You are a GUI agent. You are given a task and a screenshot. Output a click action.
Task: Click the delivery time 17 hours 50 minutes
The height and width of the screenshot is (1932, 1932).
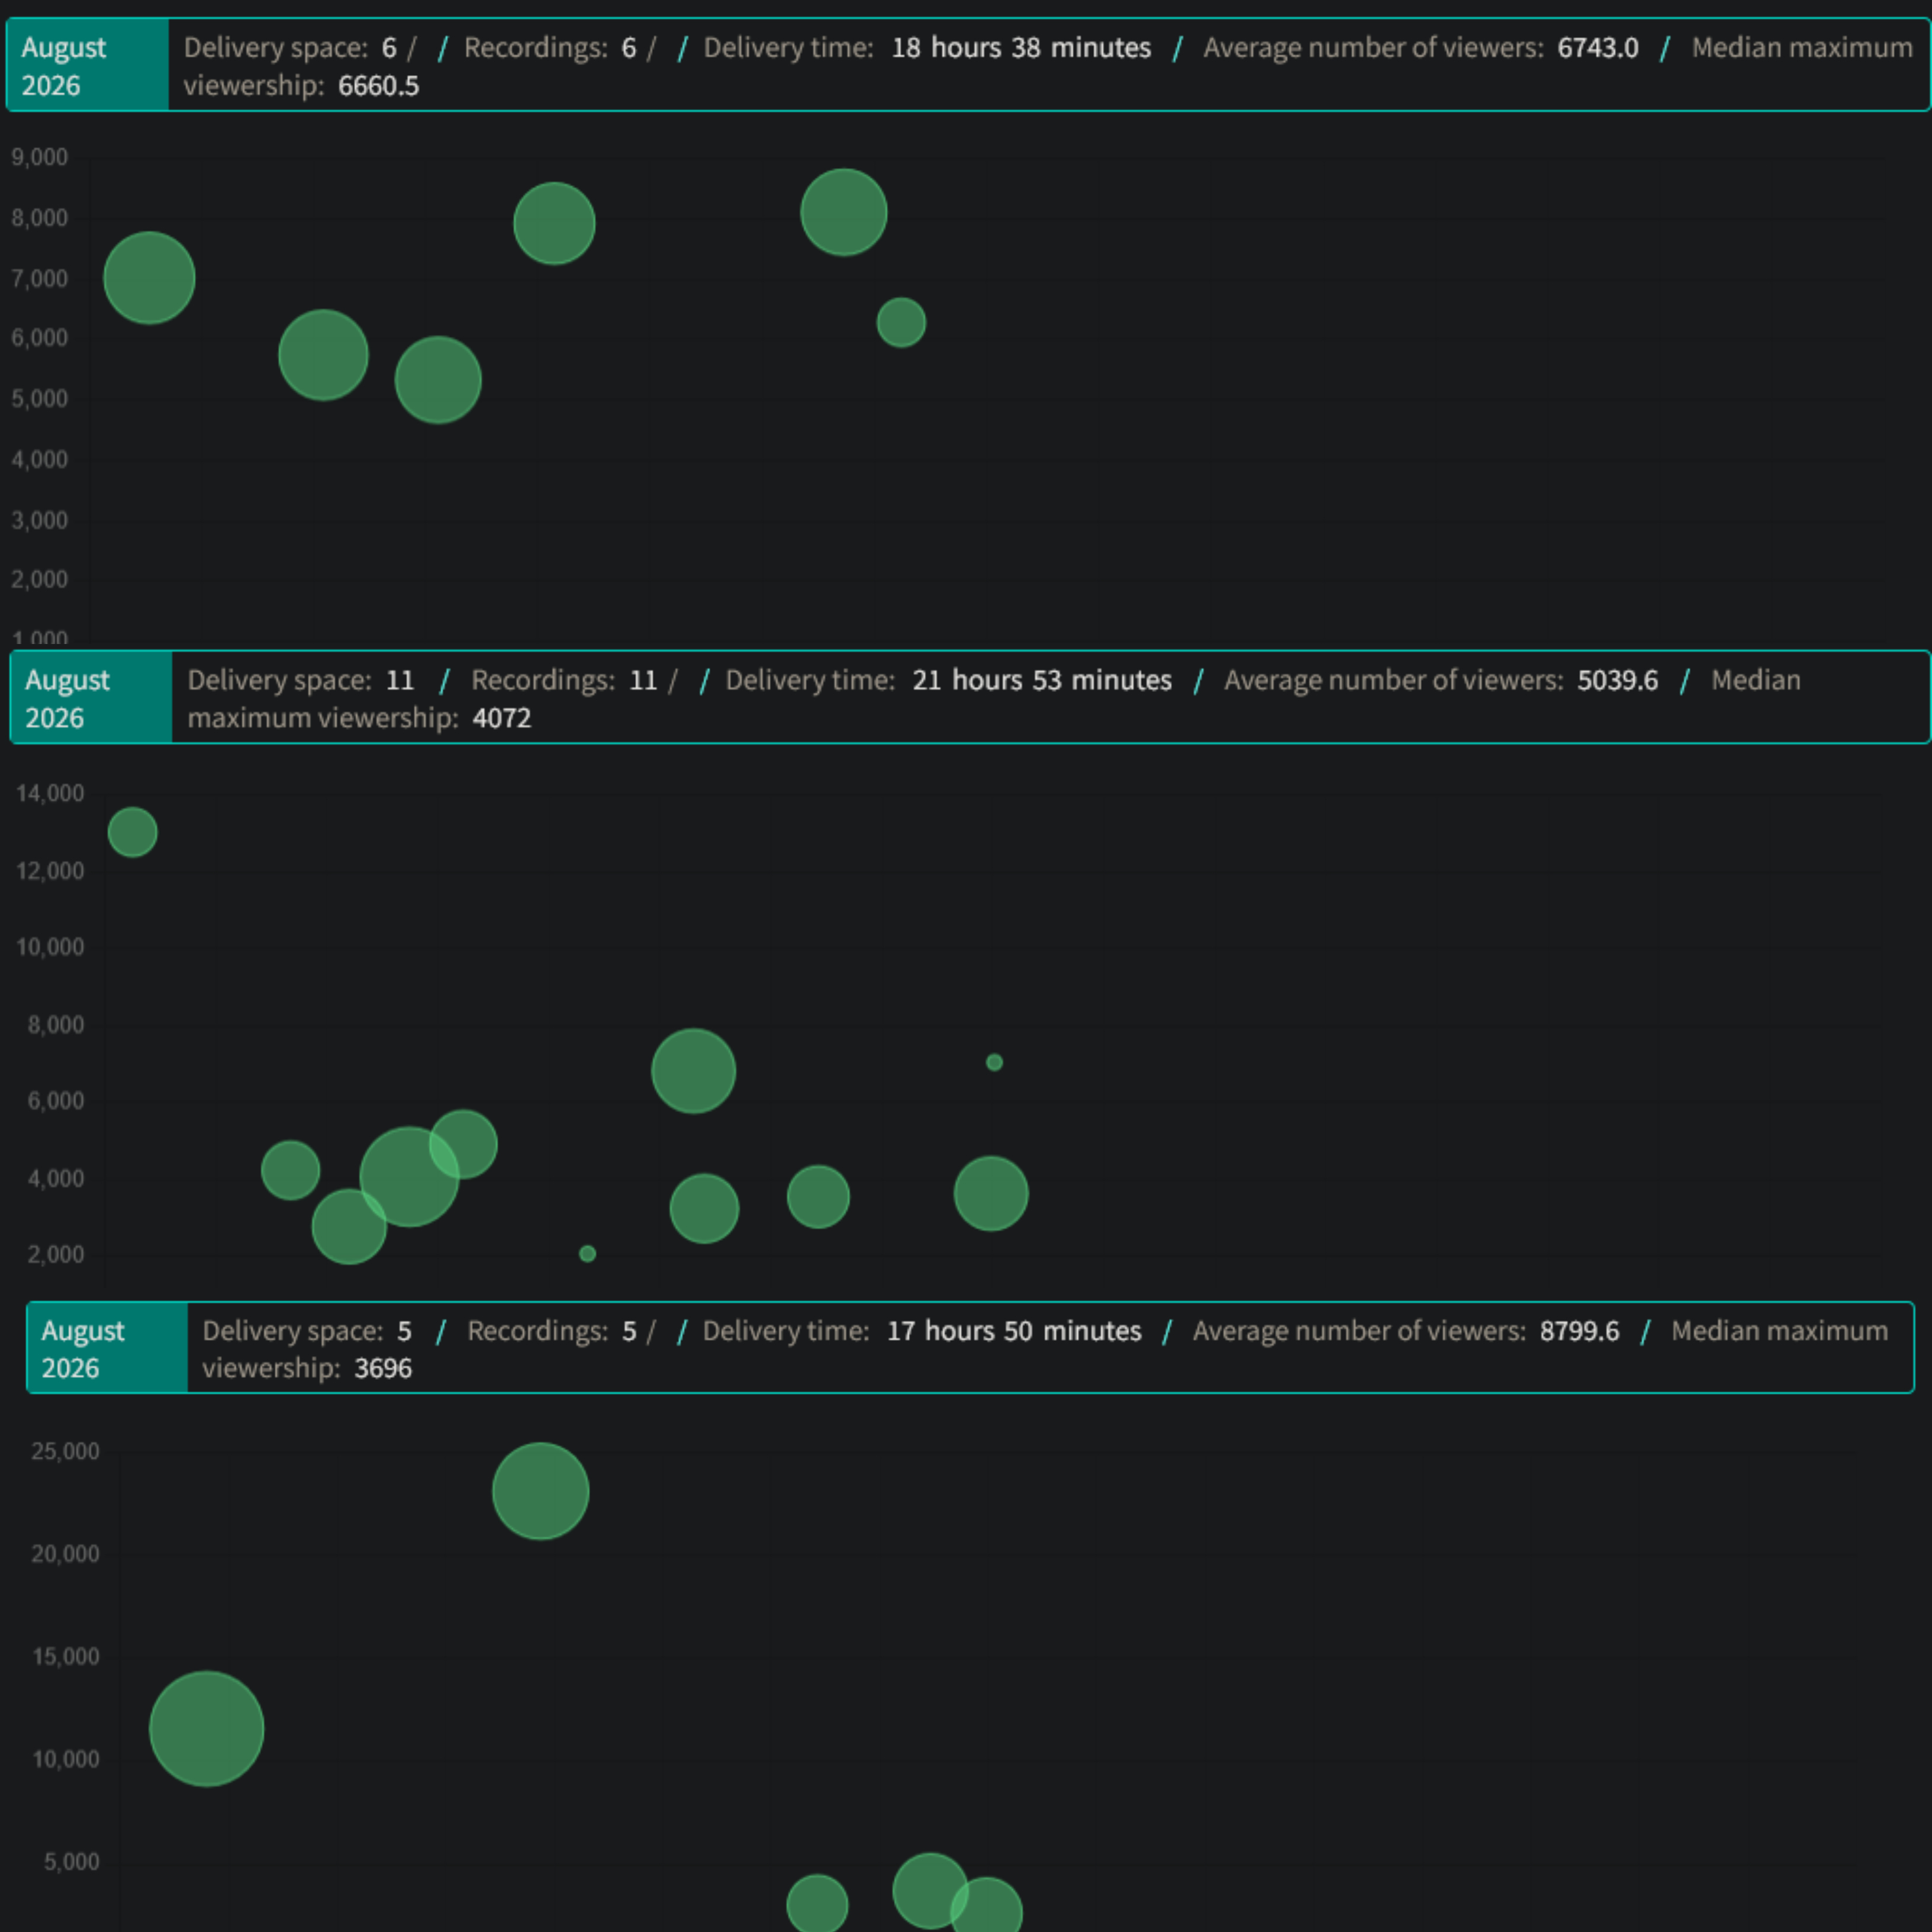point(1014,1331)
